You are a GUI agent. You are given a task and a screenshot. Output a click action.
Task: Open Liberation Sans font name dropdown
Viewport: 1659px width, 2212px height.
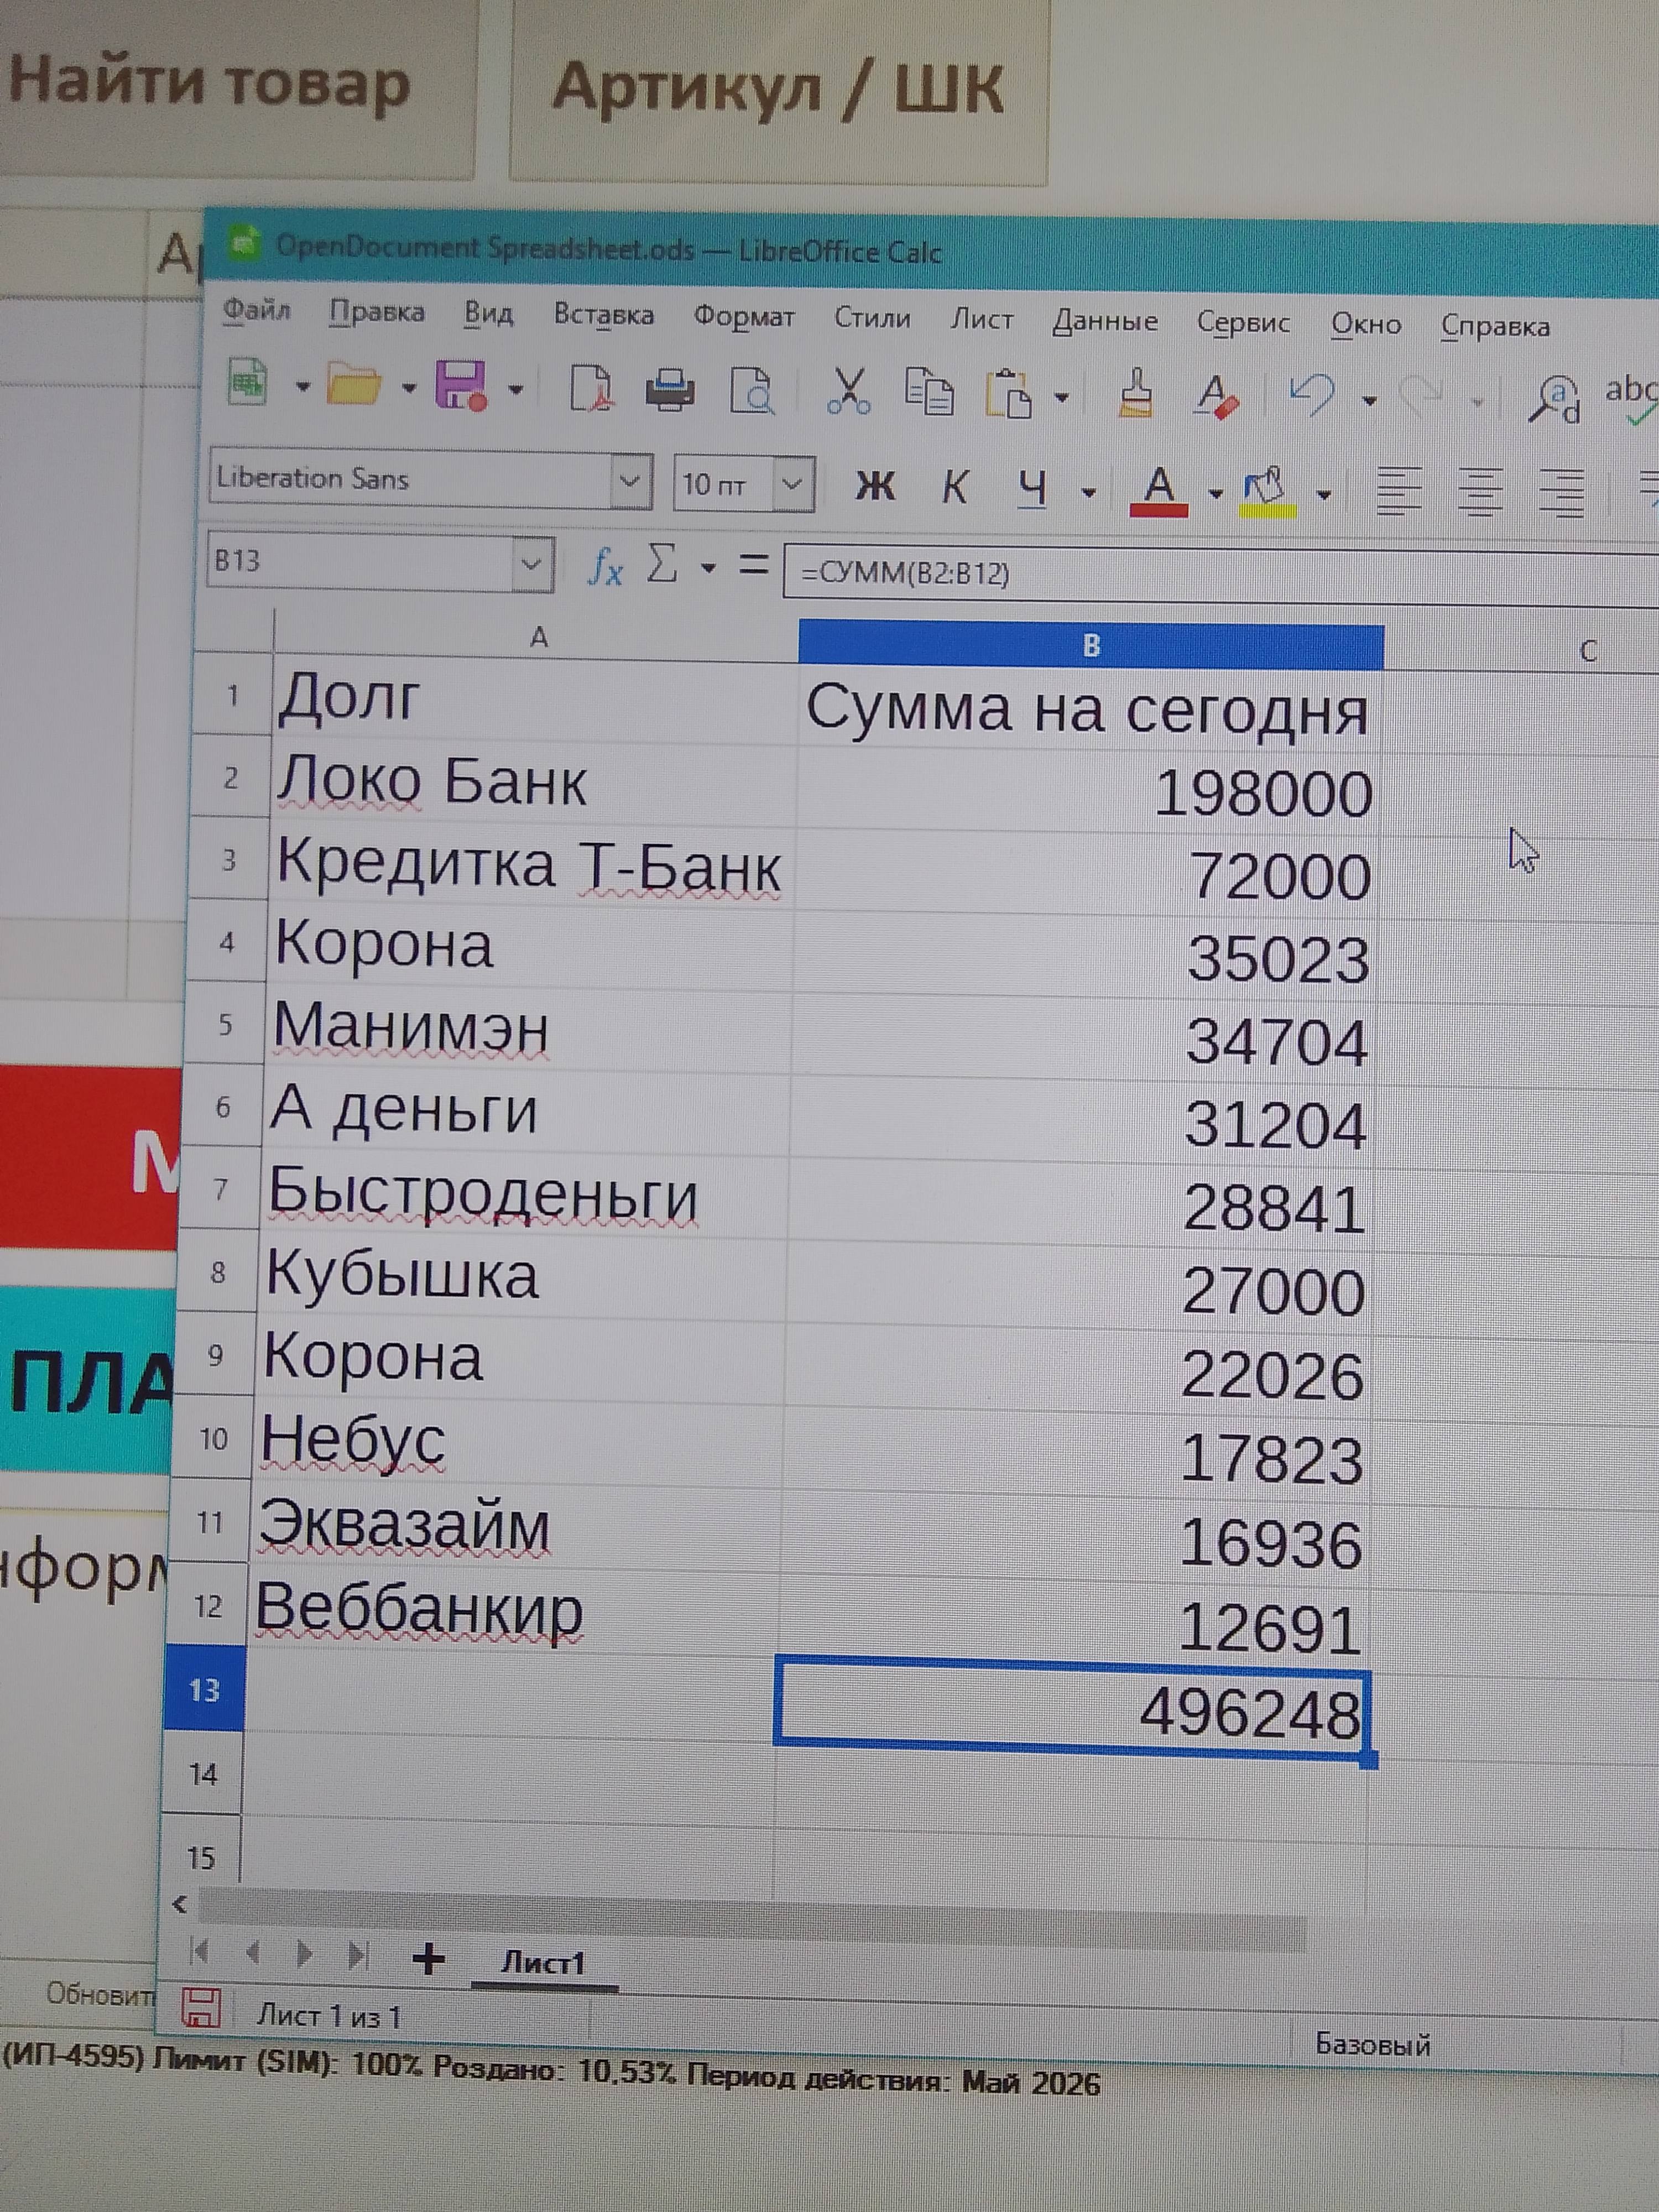630,481
